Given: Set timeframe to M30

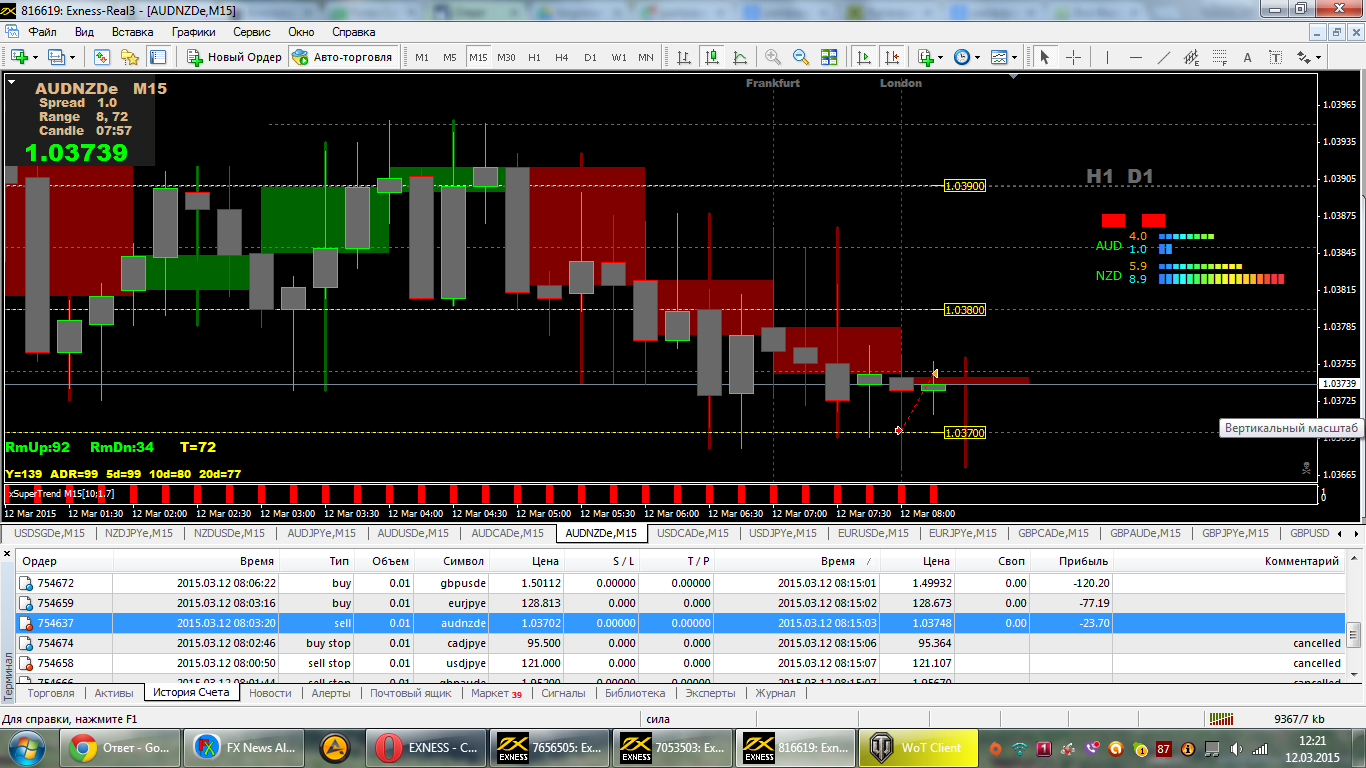Looking at the screenshot, I should point(506,57).
